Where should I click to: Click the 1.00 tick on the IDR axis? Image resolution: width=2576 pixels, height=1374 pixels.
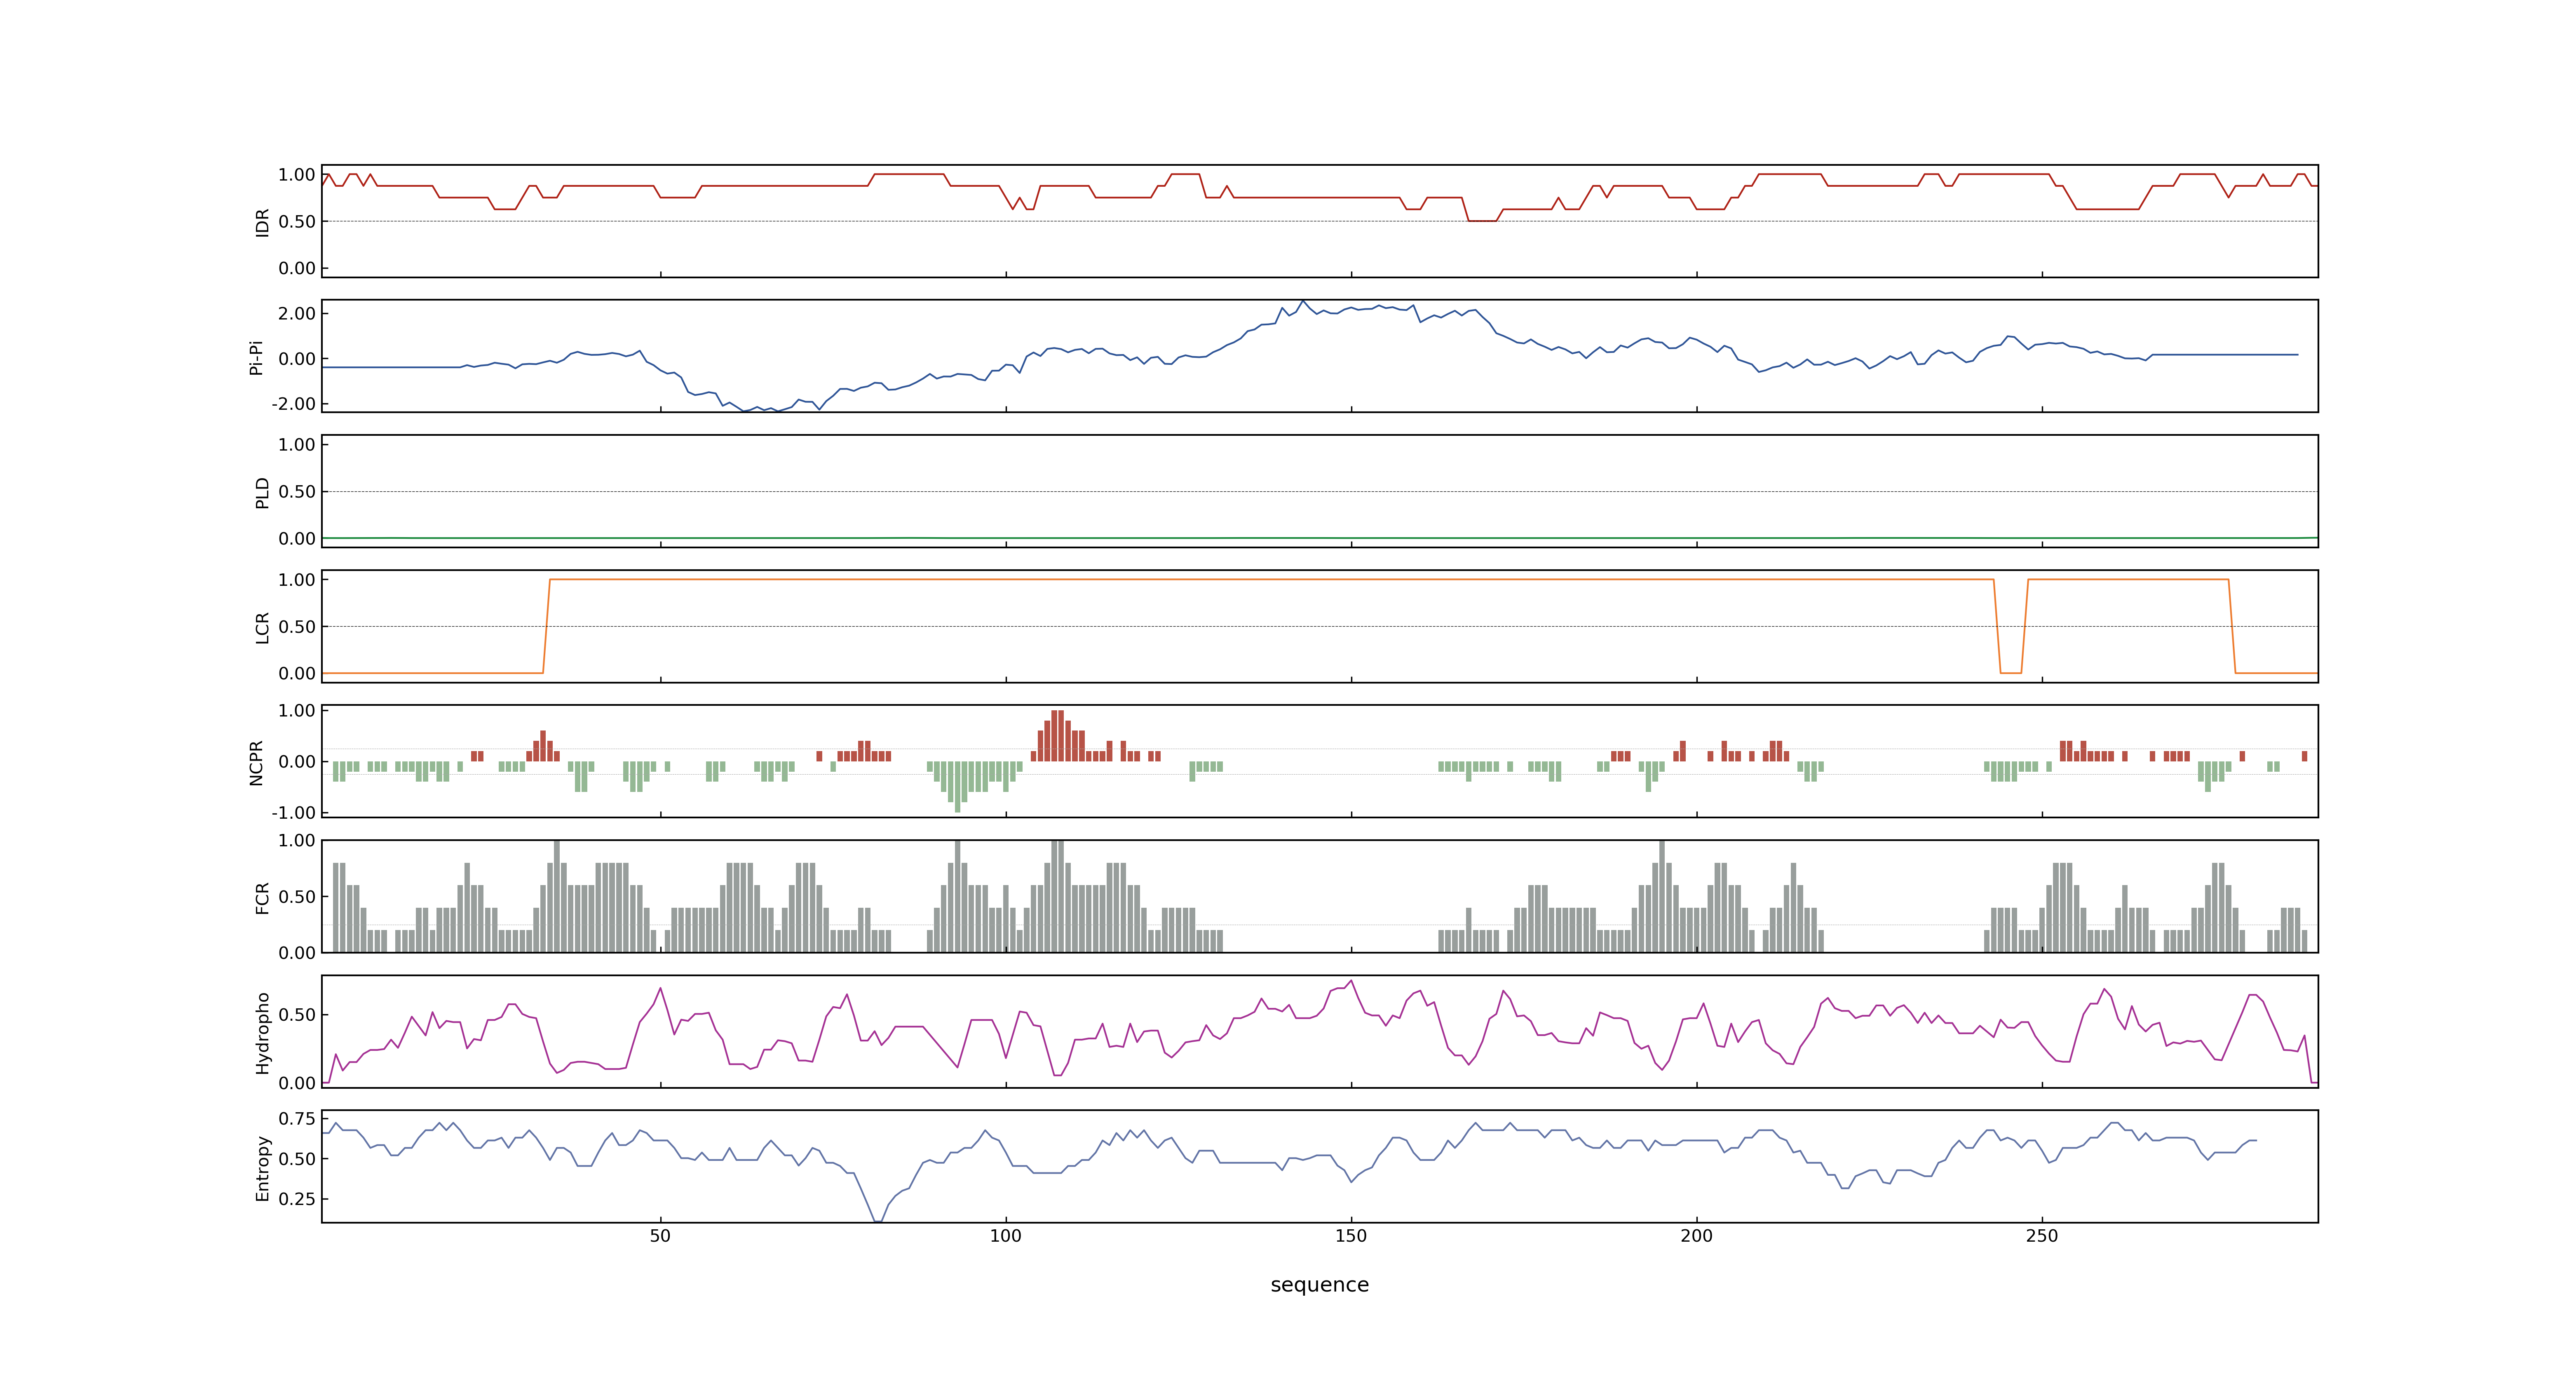click(297, 175)
